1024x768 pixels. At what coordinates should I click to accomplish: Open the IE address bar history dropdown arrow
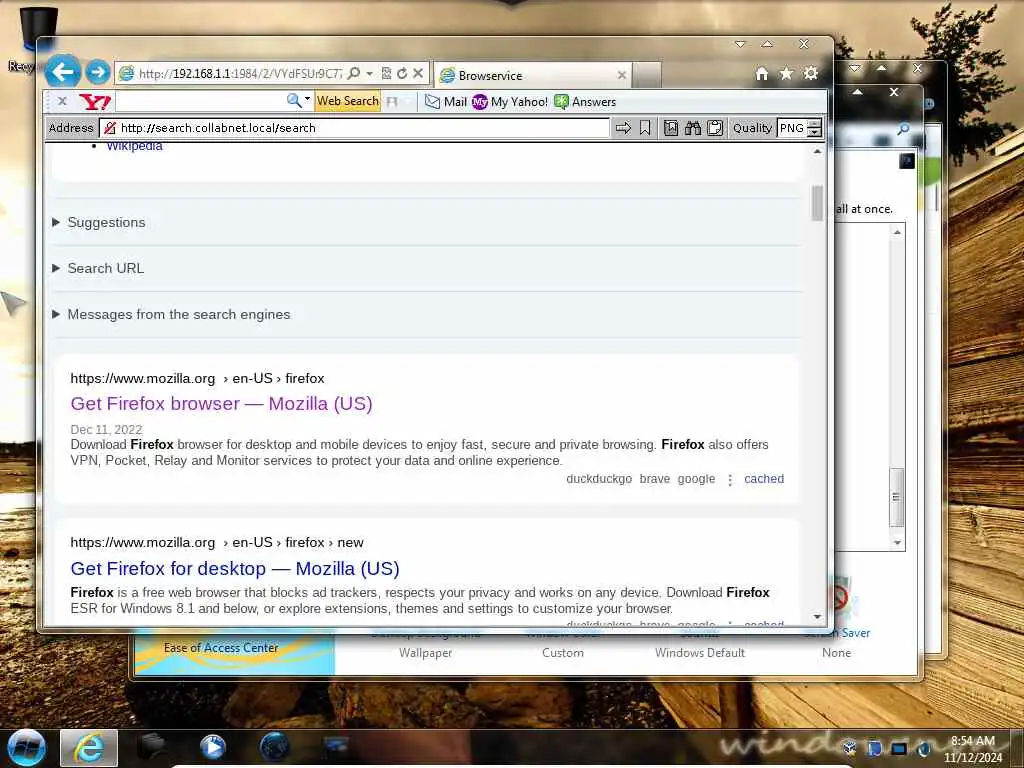[370, 73]
